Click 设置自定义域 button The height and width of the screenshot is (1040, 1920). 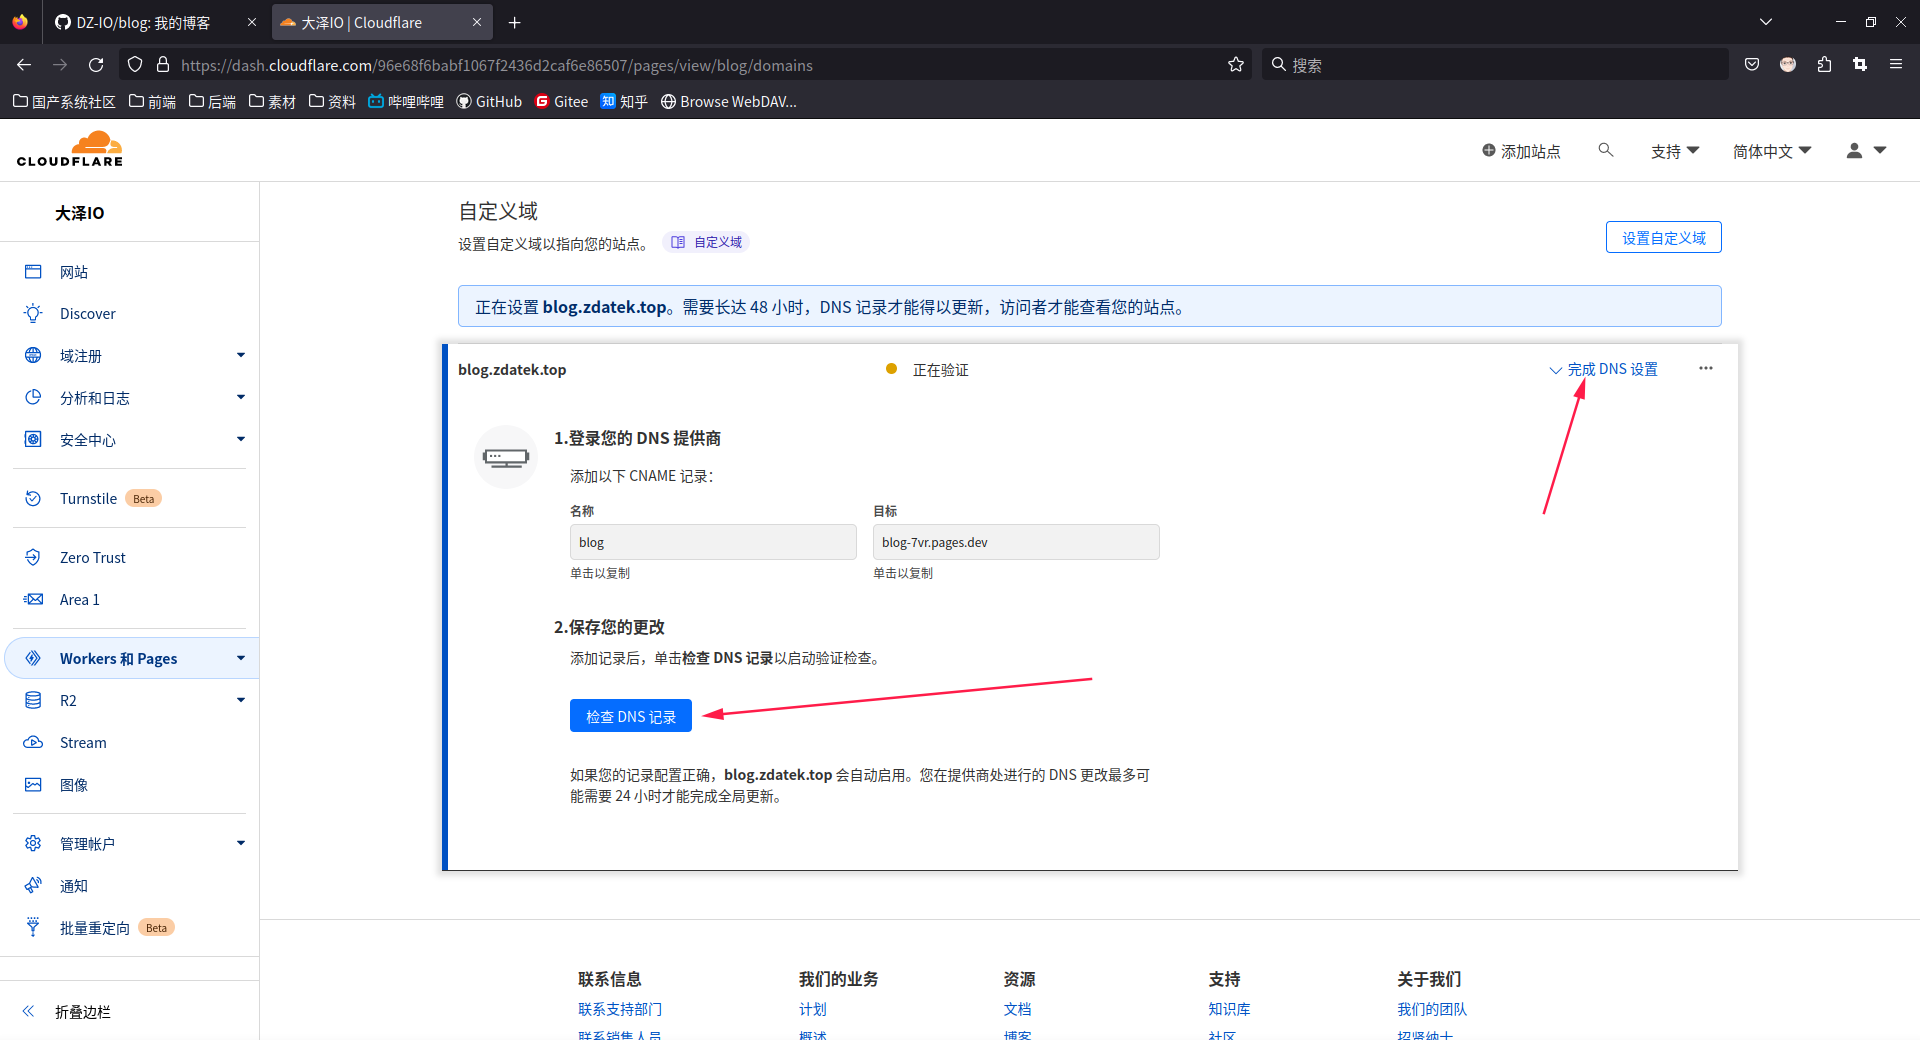coord(1663,237)
